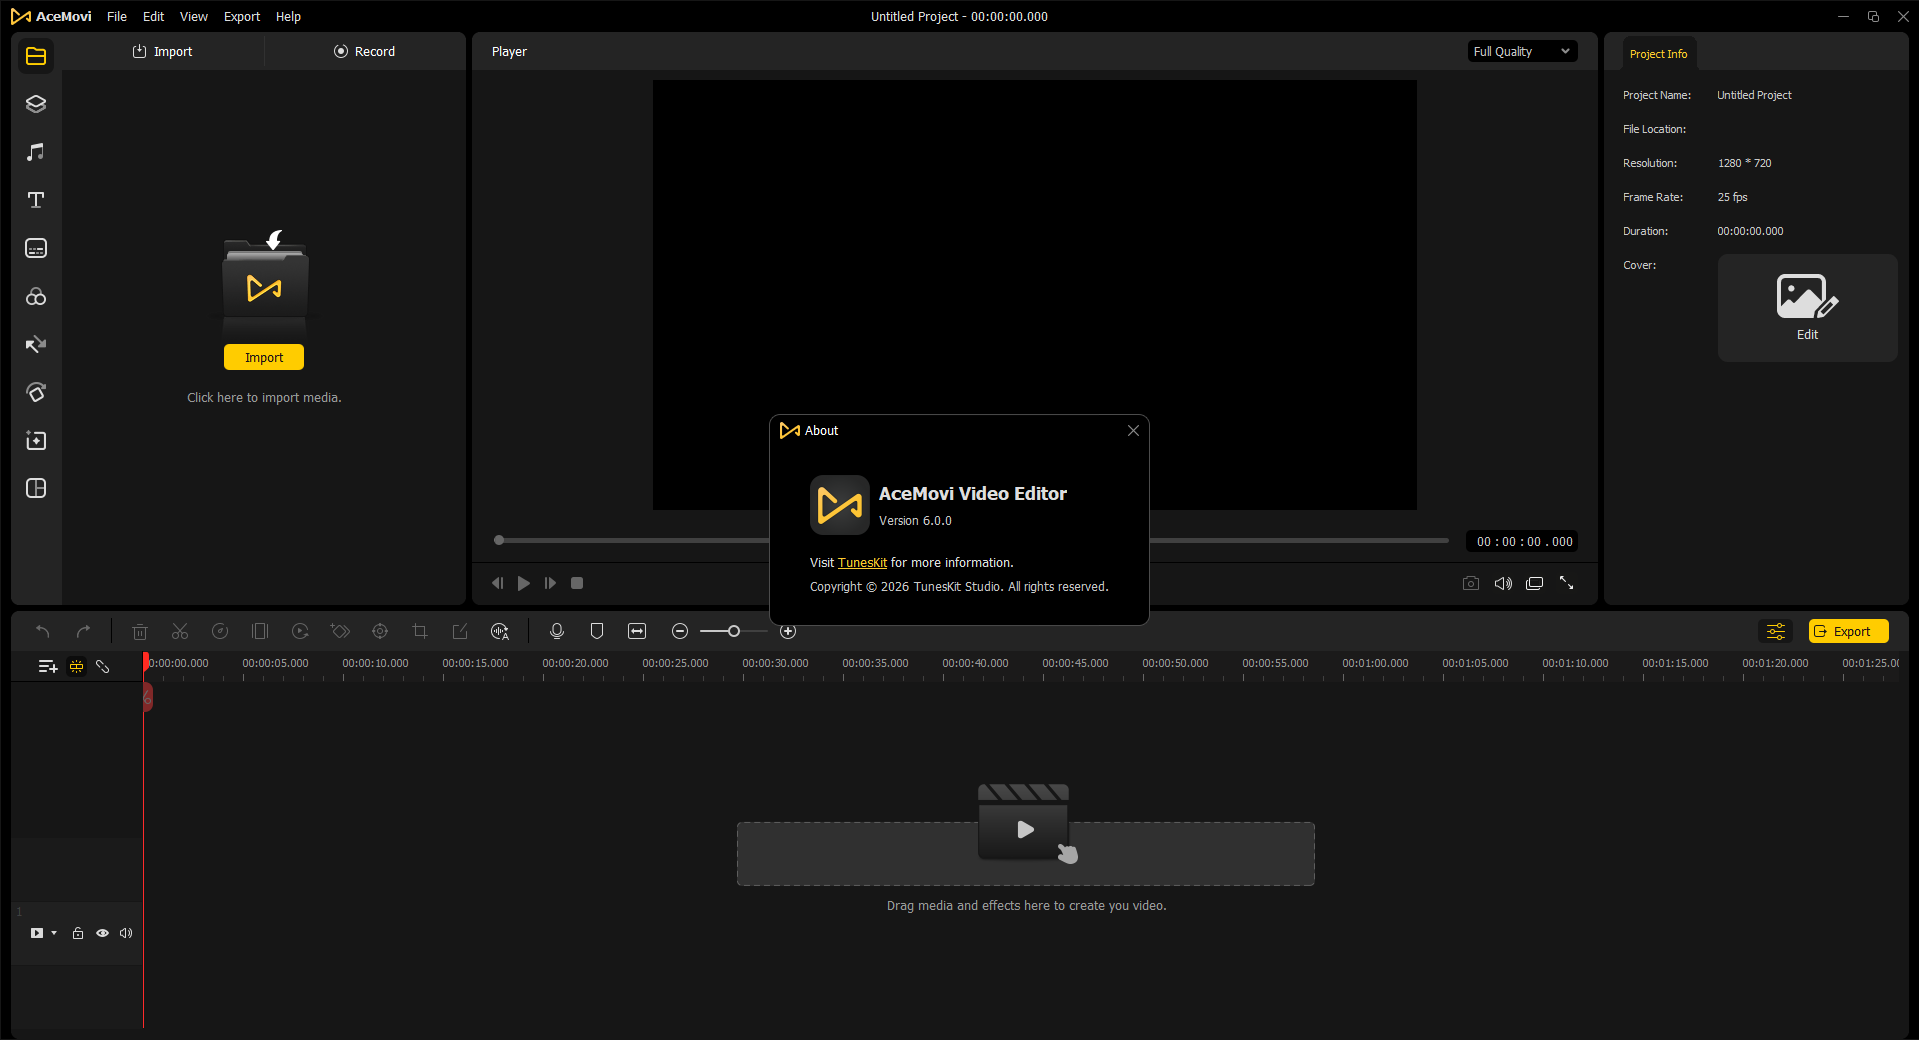Click the Speed gauge icon
The height and width of the screenshot is (1040, 1919).
[220, 631]
